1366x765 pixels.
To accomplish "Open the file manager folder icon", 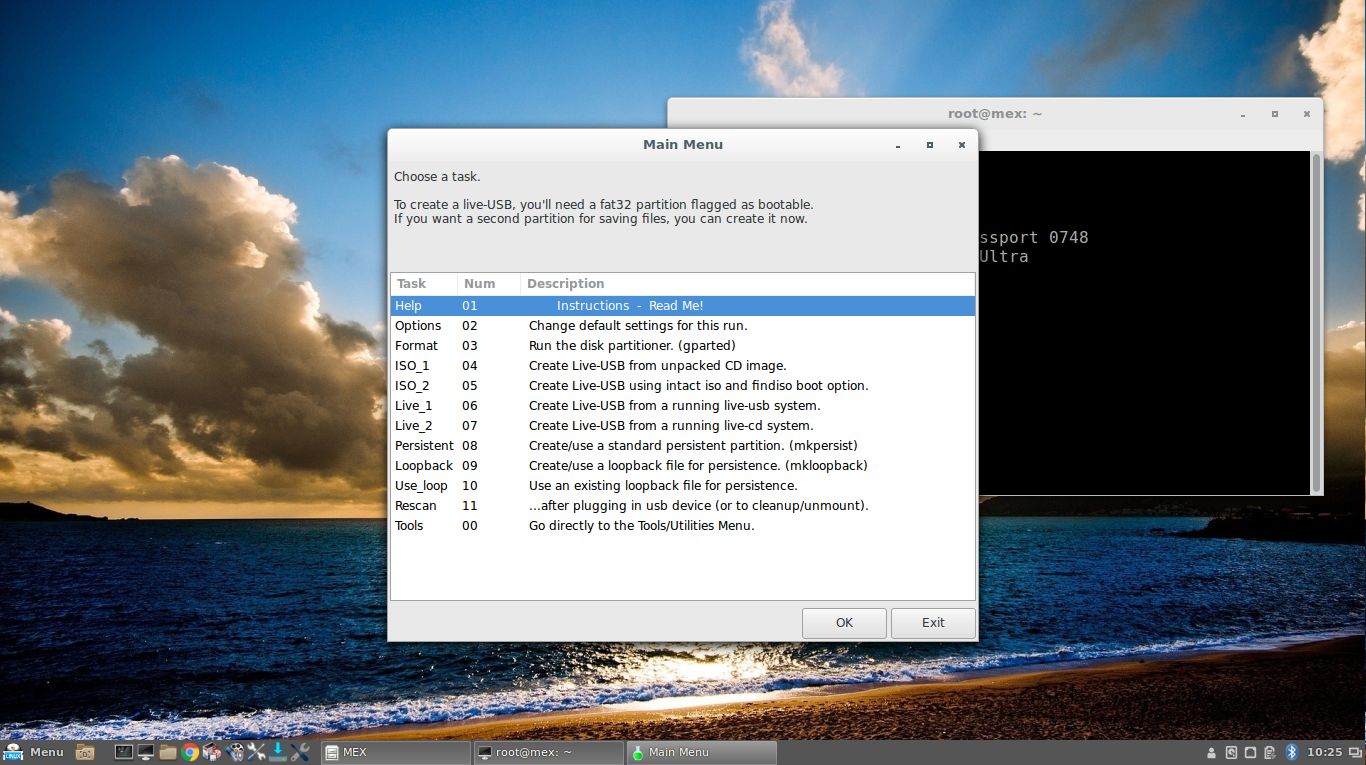I will (x=168, y=752).
